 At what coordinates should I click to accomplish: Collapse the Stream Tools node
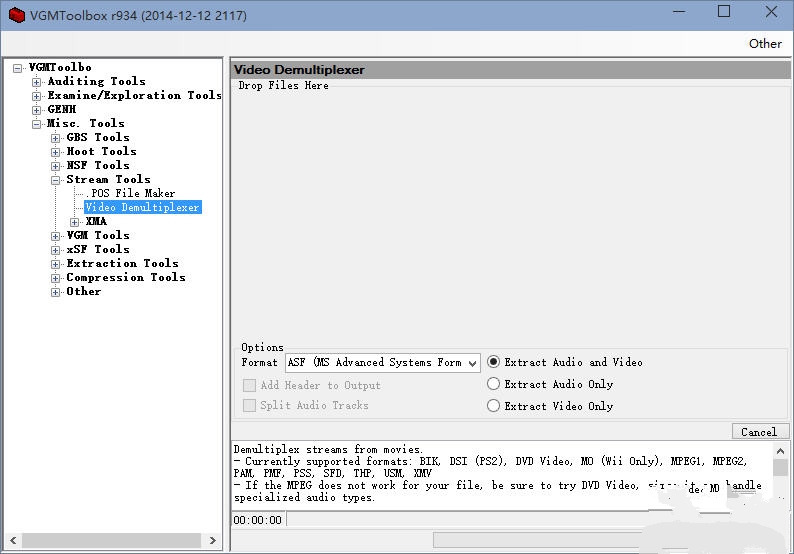tap(56, 180)
